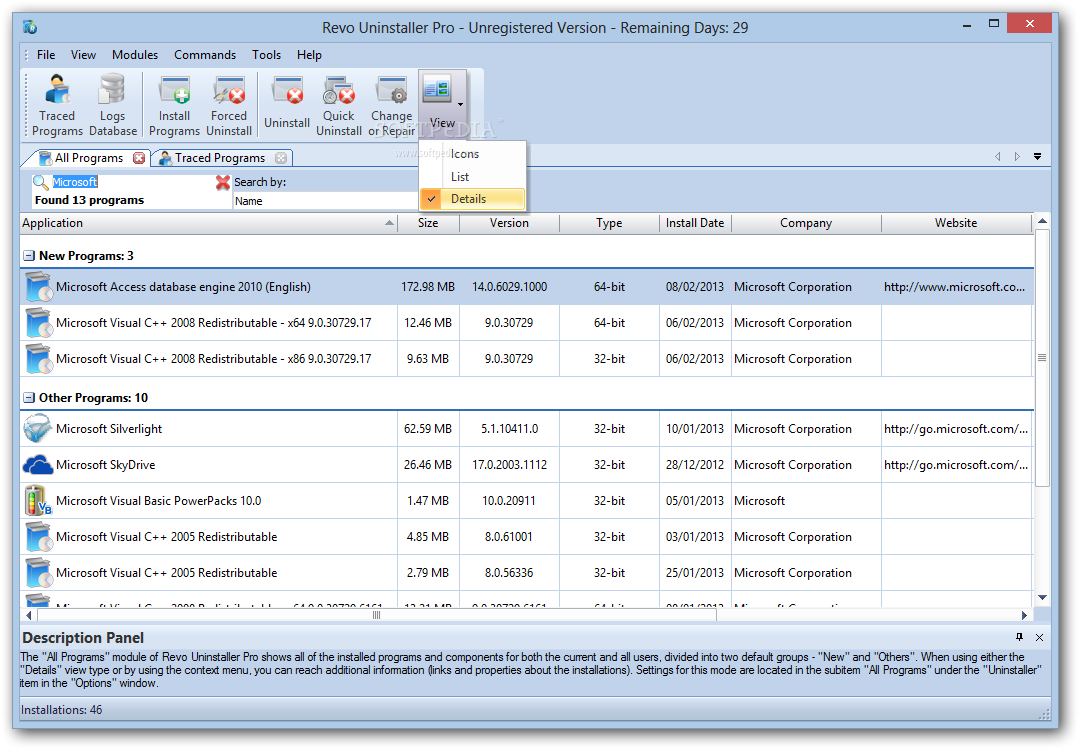This screenshot has height=749, width=1079.
Task: Select the 172.98 MB size cell
Action: click(428, 287)
